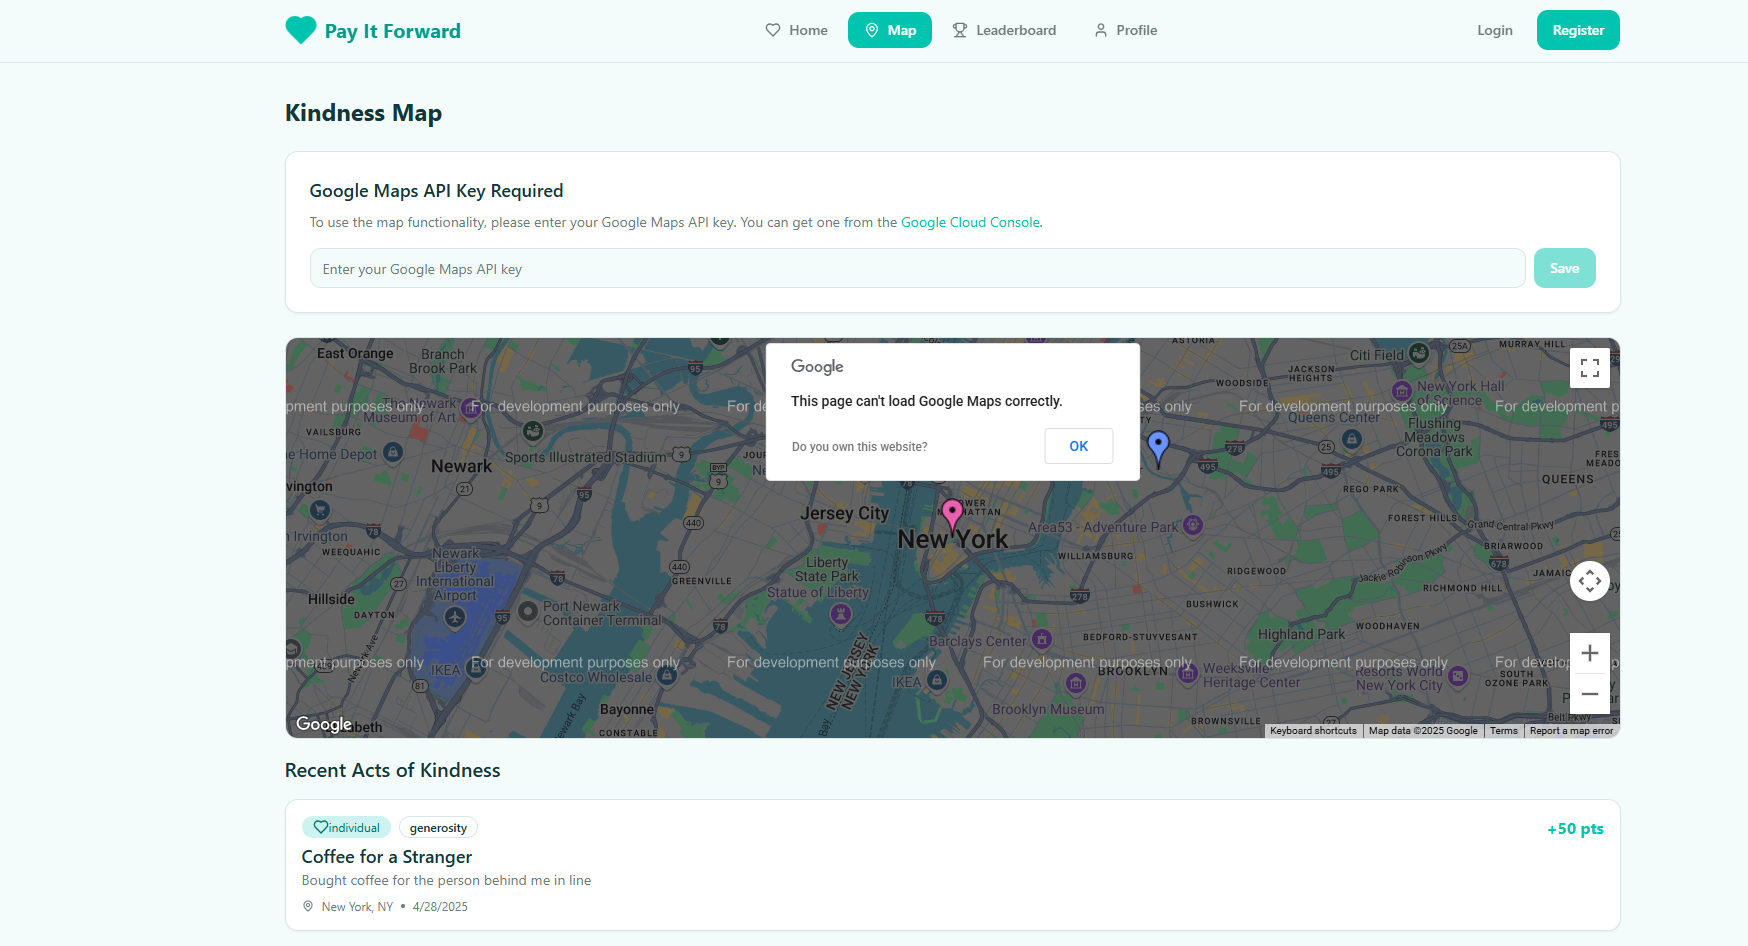Click the Port Newark Container Terminal marker
Image resolution: width=1748 pixels, height=946 pixels.
click(x=528, y=611)
